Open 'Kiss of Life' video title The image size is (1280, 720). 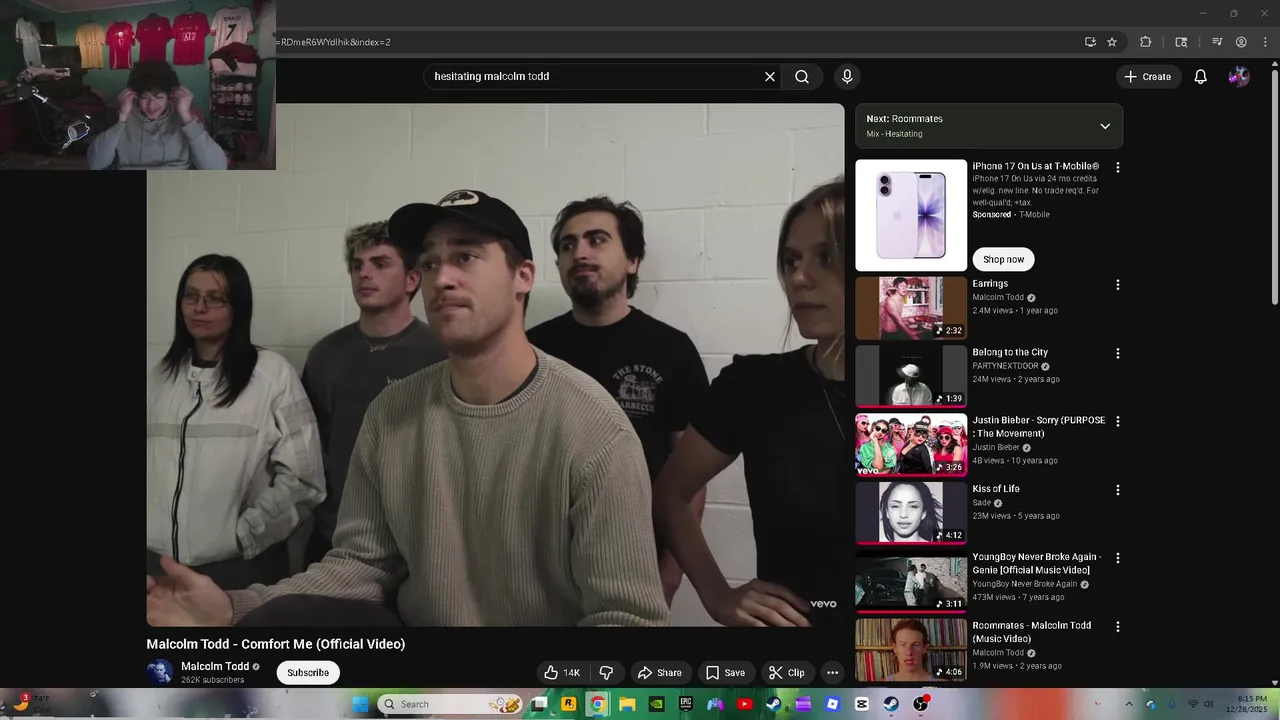[x=996, y=489]
